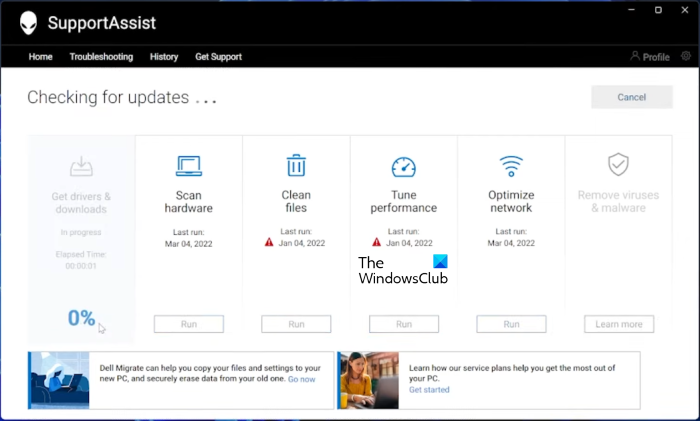Minimize the SupportAssist window
Image resolution: width=700 pixels, height=421 pixels.
click(631, 10)
